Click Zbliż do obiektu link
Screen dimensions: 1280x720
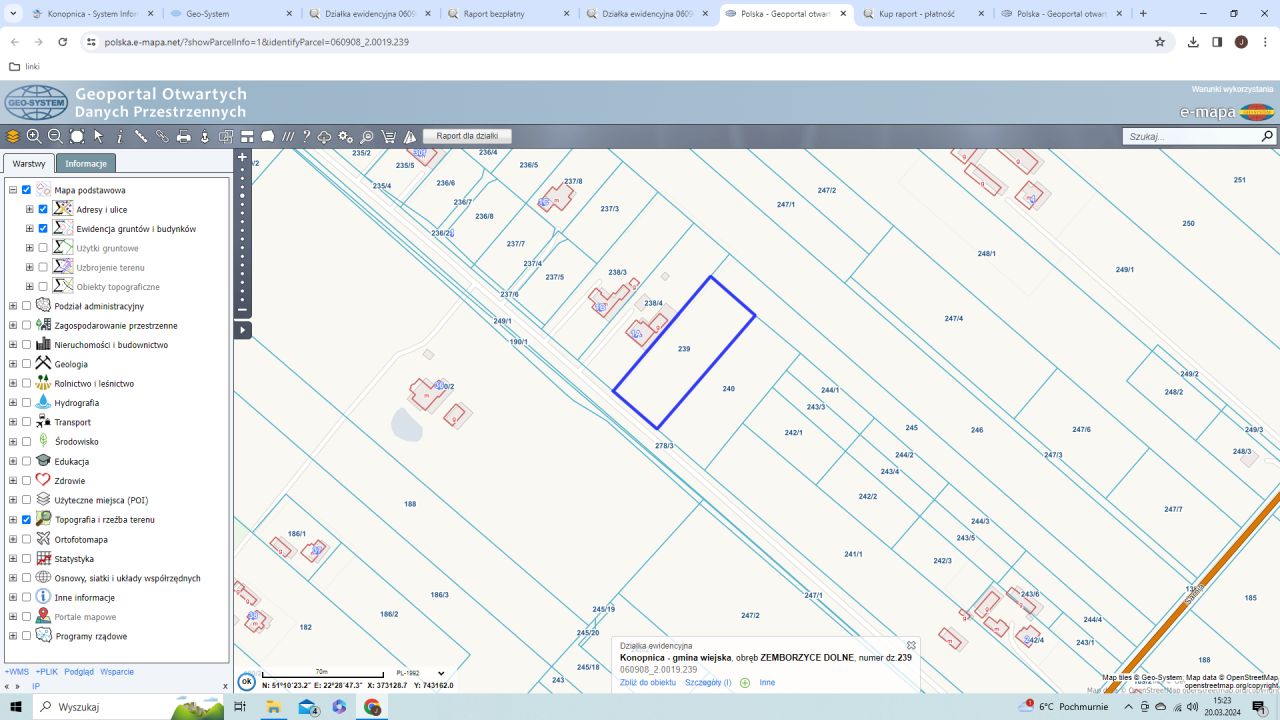point(648,683)
